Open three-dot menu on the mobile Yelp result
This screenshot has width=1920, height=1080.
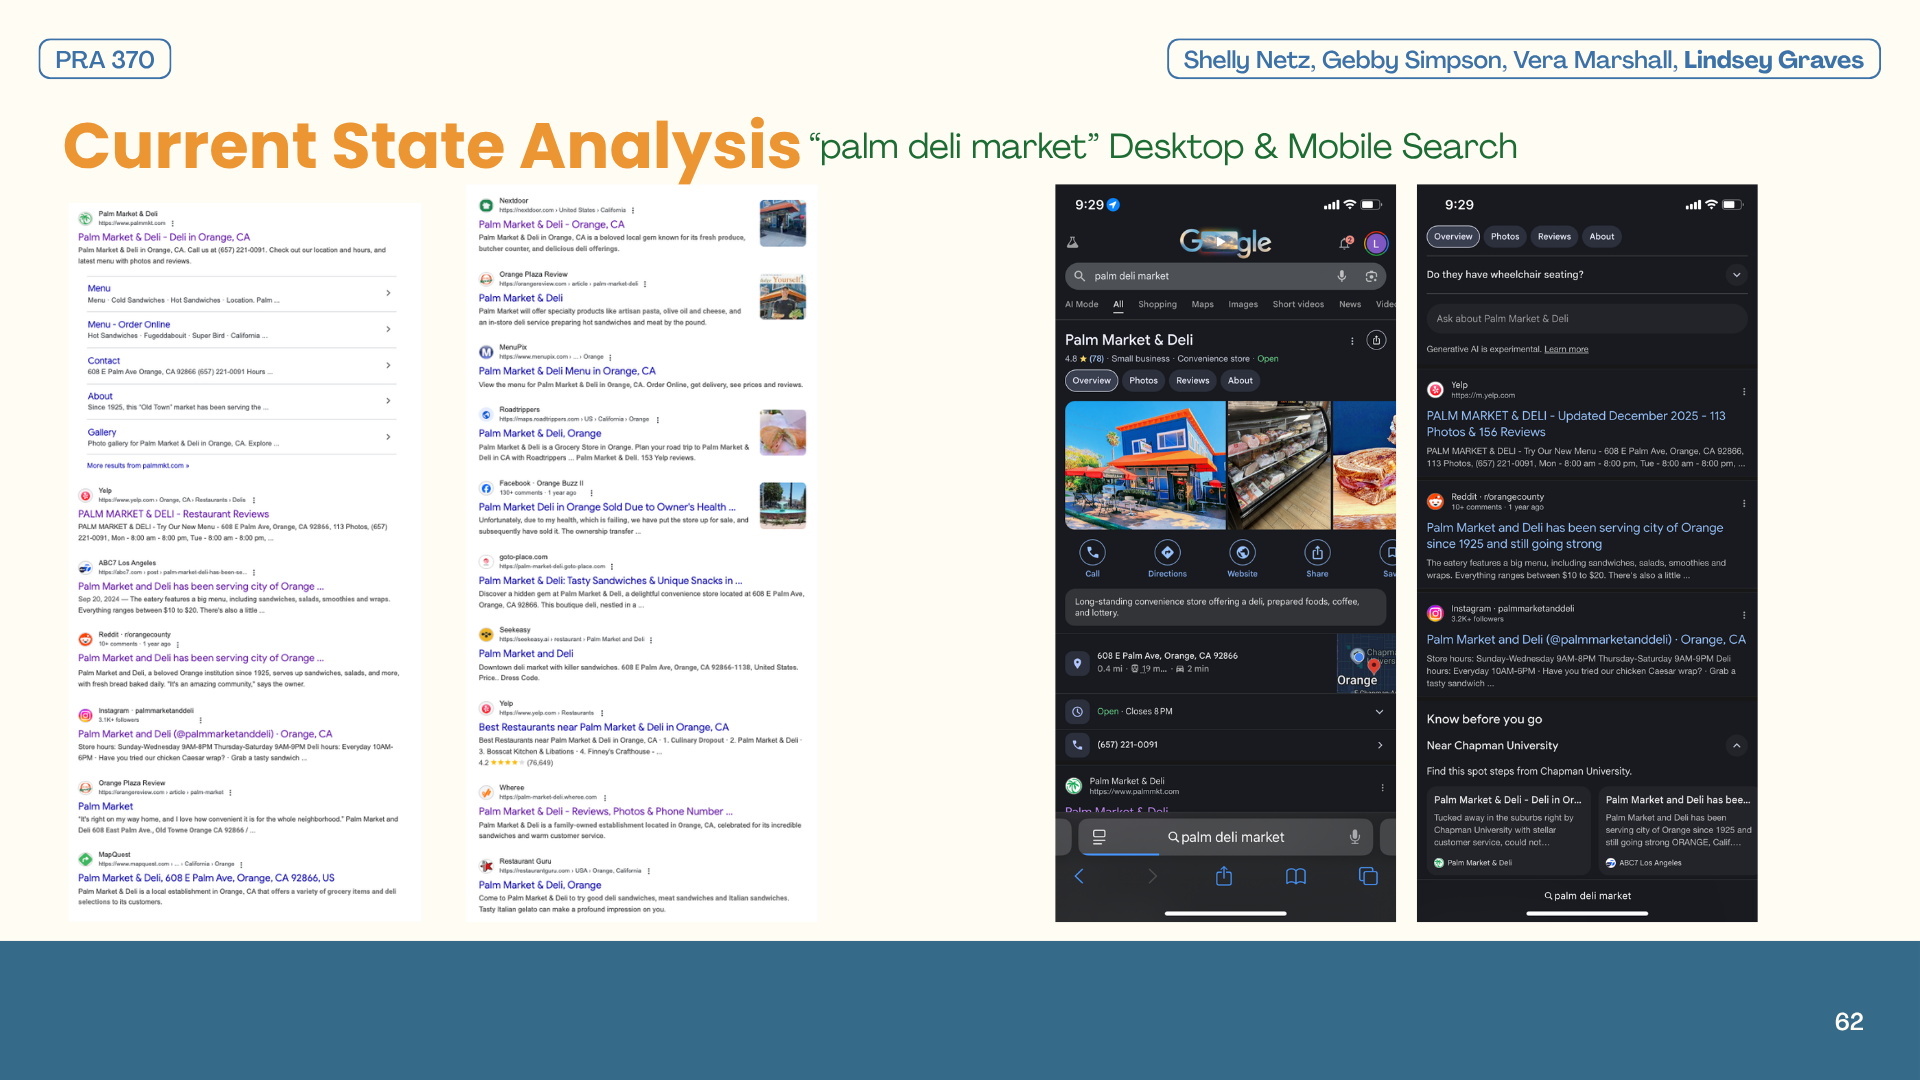coord(1744,391)
